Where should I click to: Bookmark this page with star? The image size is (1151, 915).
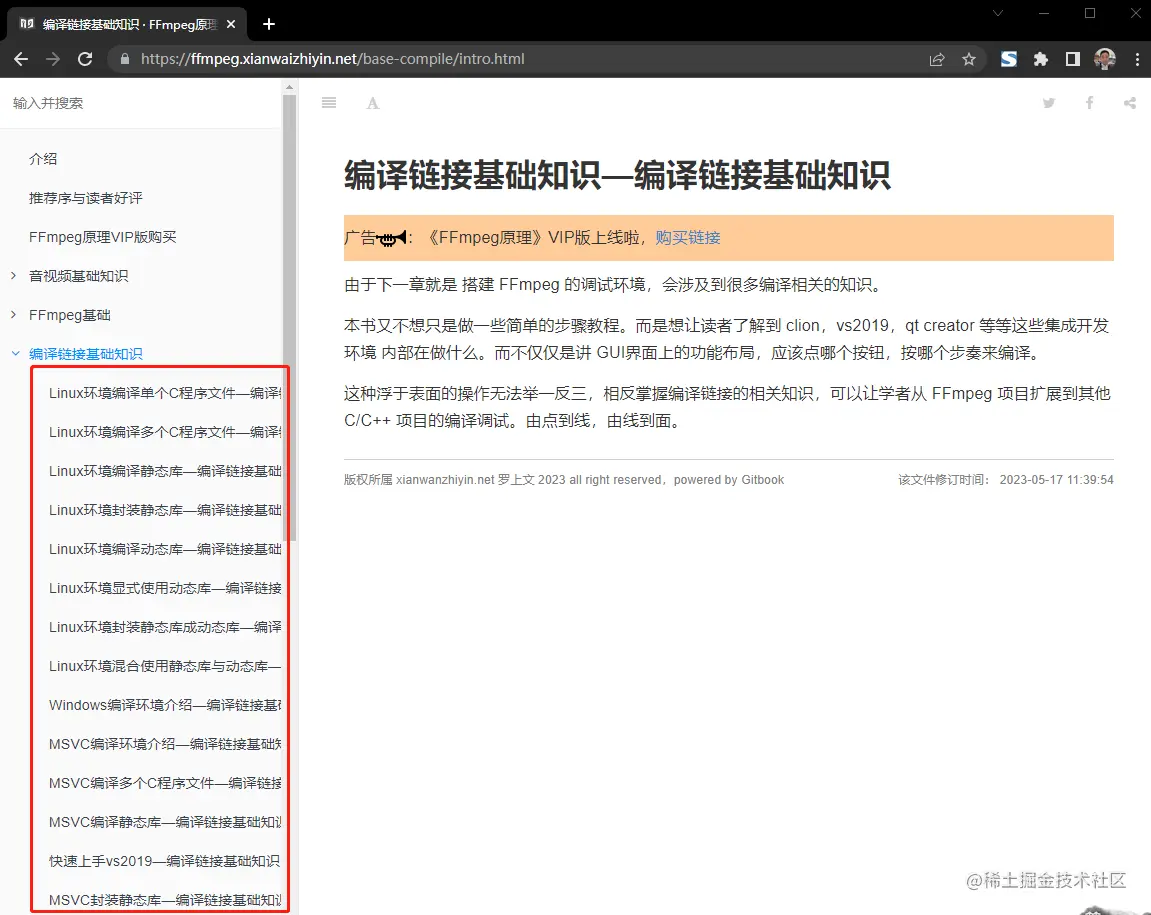969,59
